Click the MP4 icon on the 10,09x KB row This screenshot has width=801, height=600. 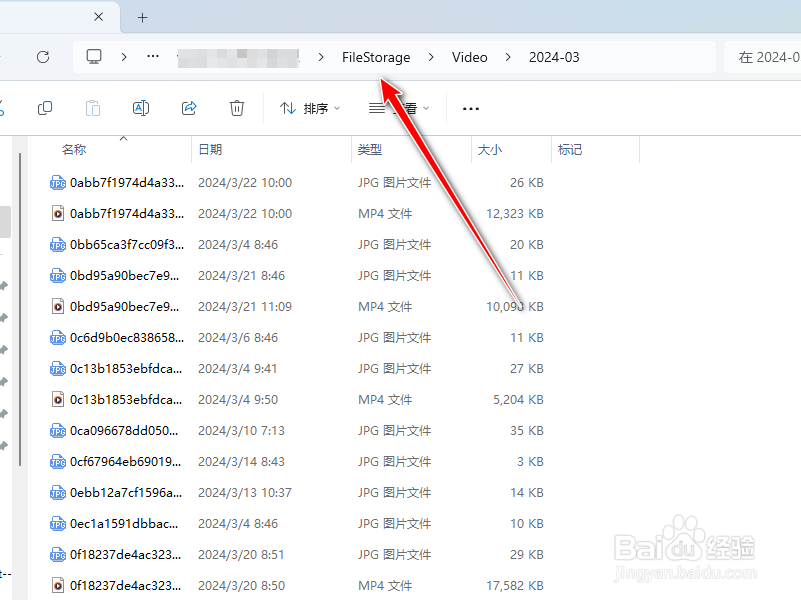tap(58, 306)
